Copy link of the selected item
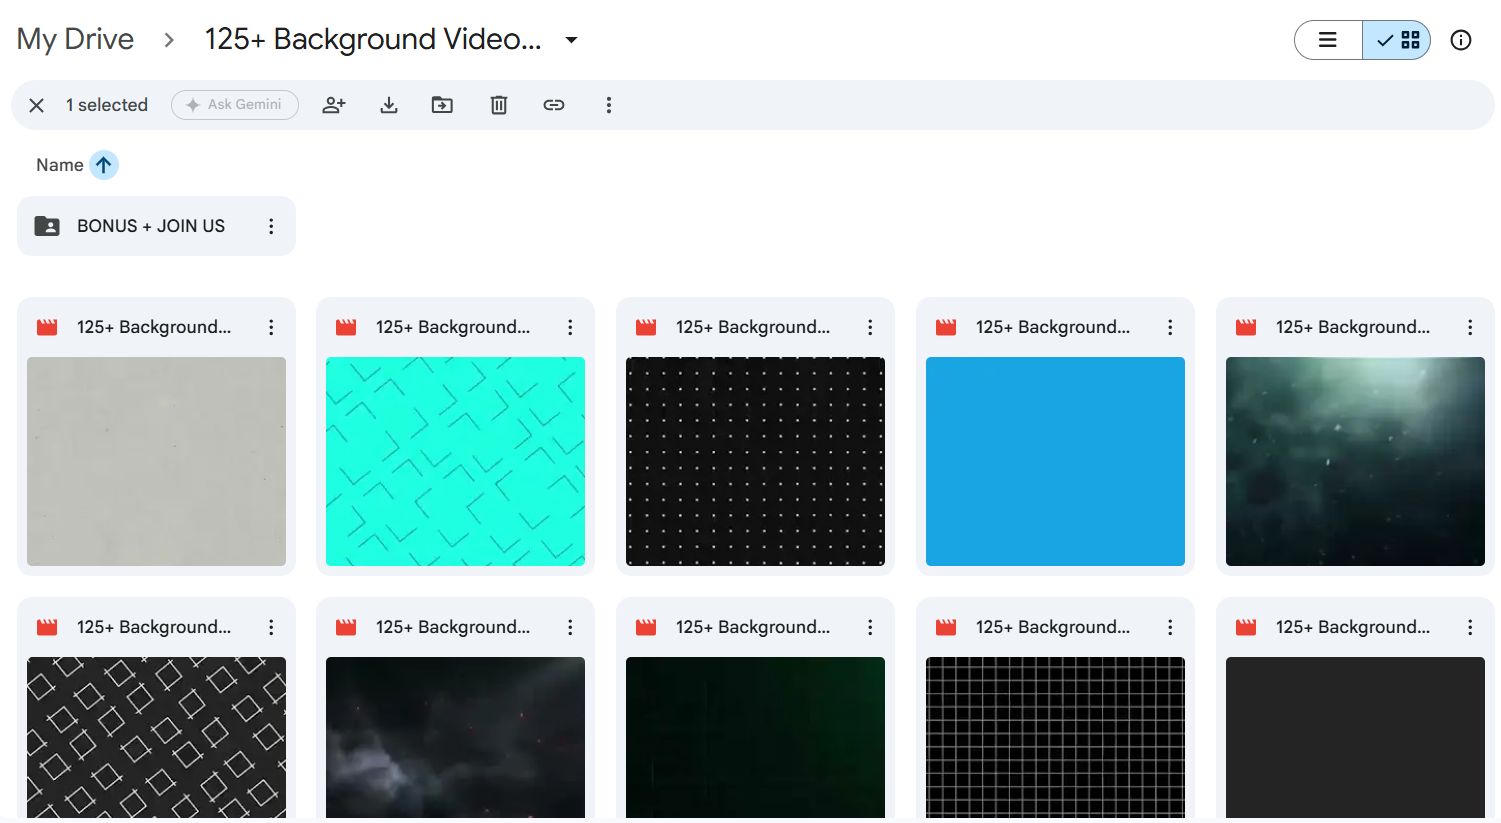This screenshot has height=823, width=1501. click(554, 105)
